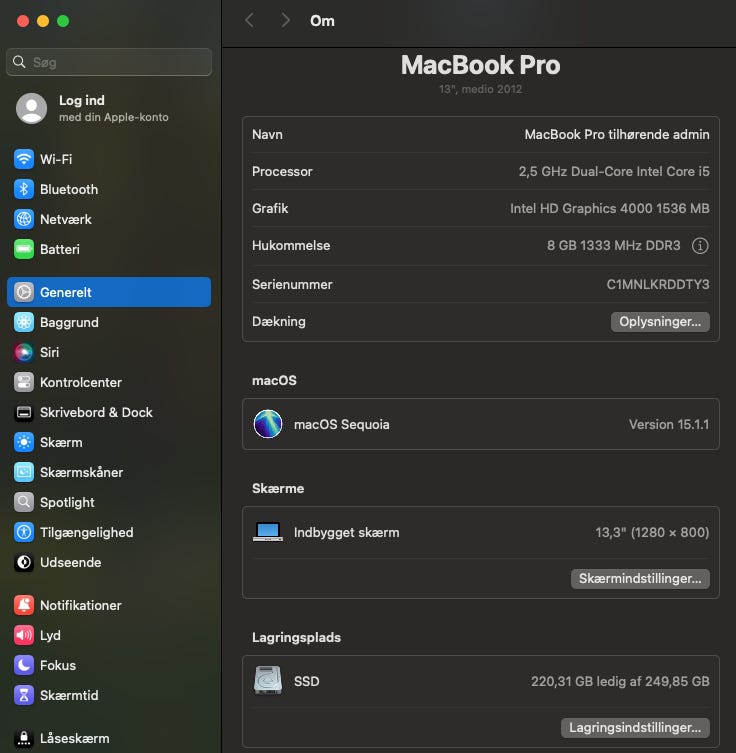Click the macOS Sequoia name text

tap(342, 425)
